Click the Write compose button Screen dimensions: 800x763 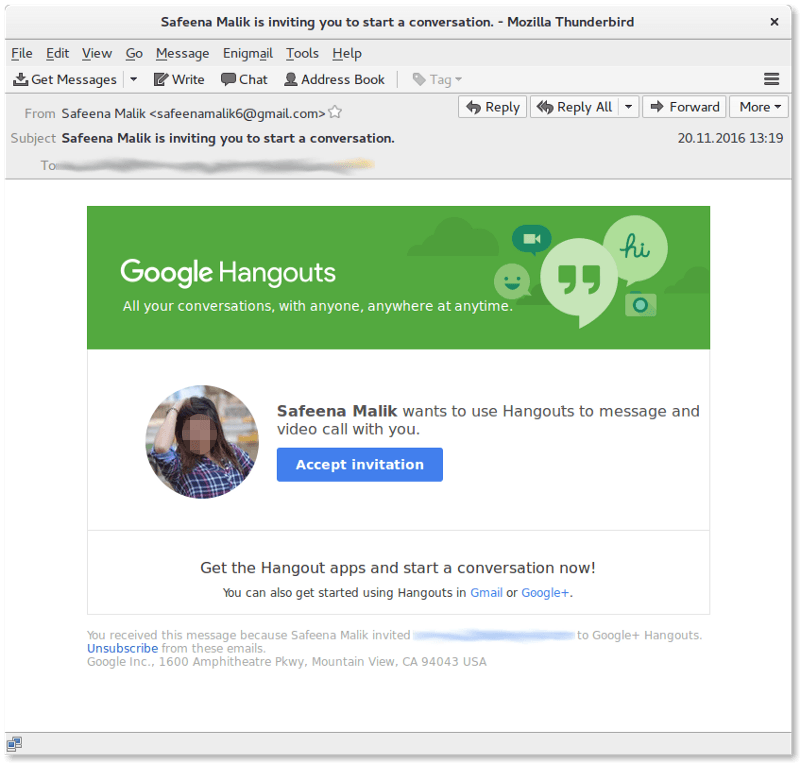tap(179, 80)
